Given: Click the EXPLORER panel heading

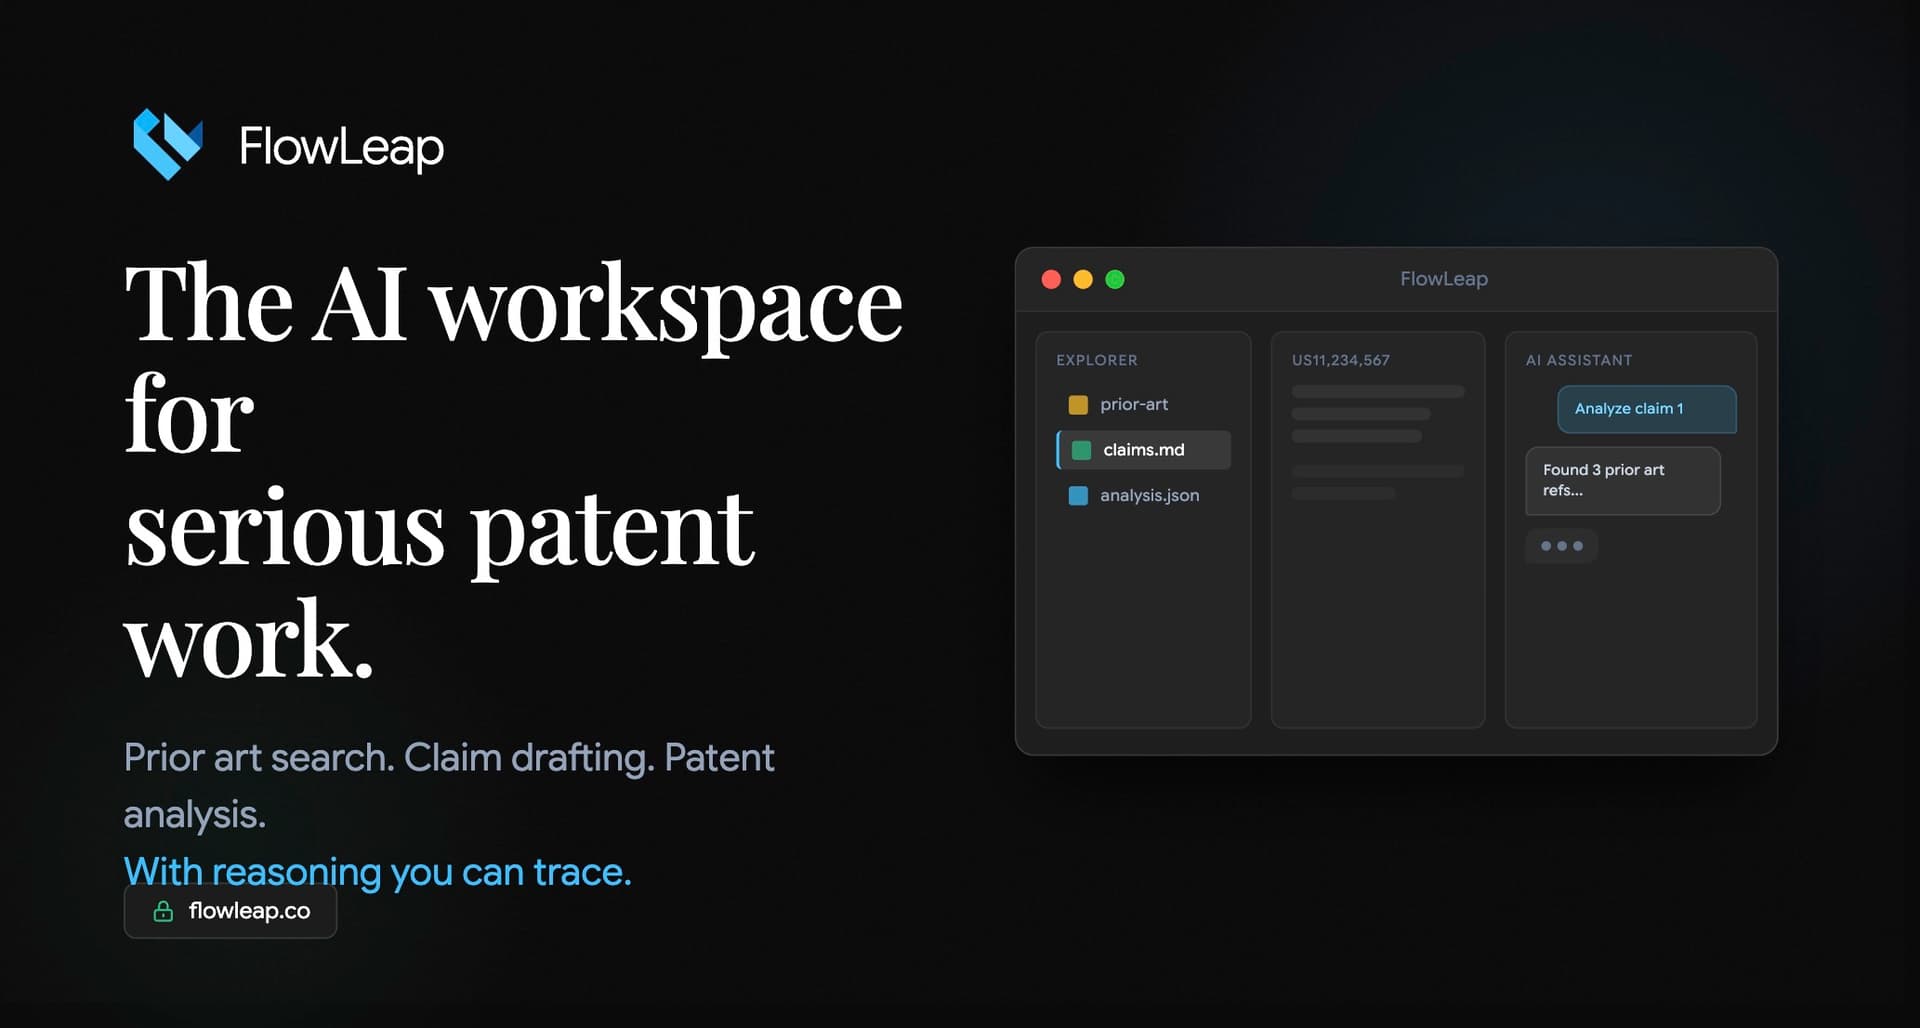Looking at the screenshot, I should [x=1097, y=360].
